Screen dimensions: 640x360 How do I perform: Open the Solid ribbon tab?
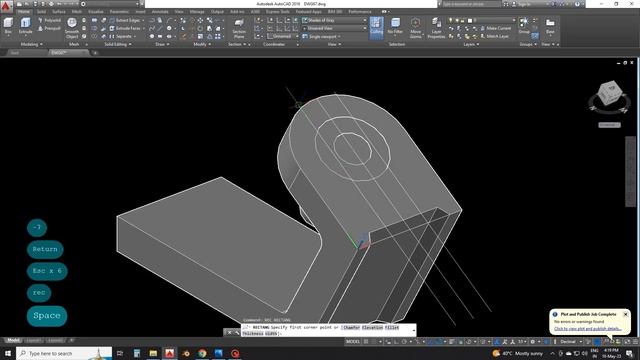pos(41,12)
